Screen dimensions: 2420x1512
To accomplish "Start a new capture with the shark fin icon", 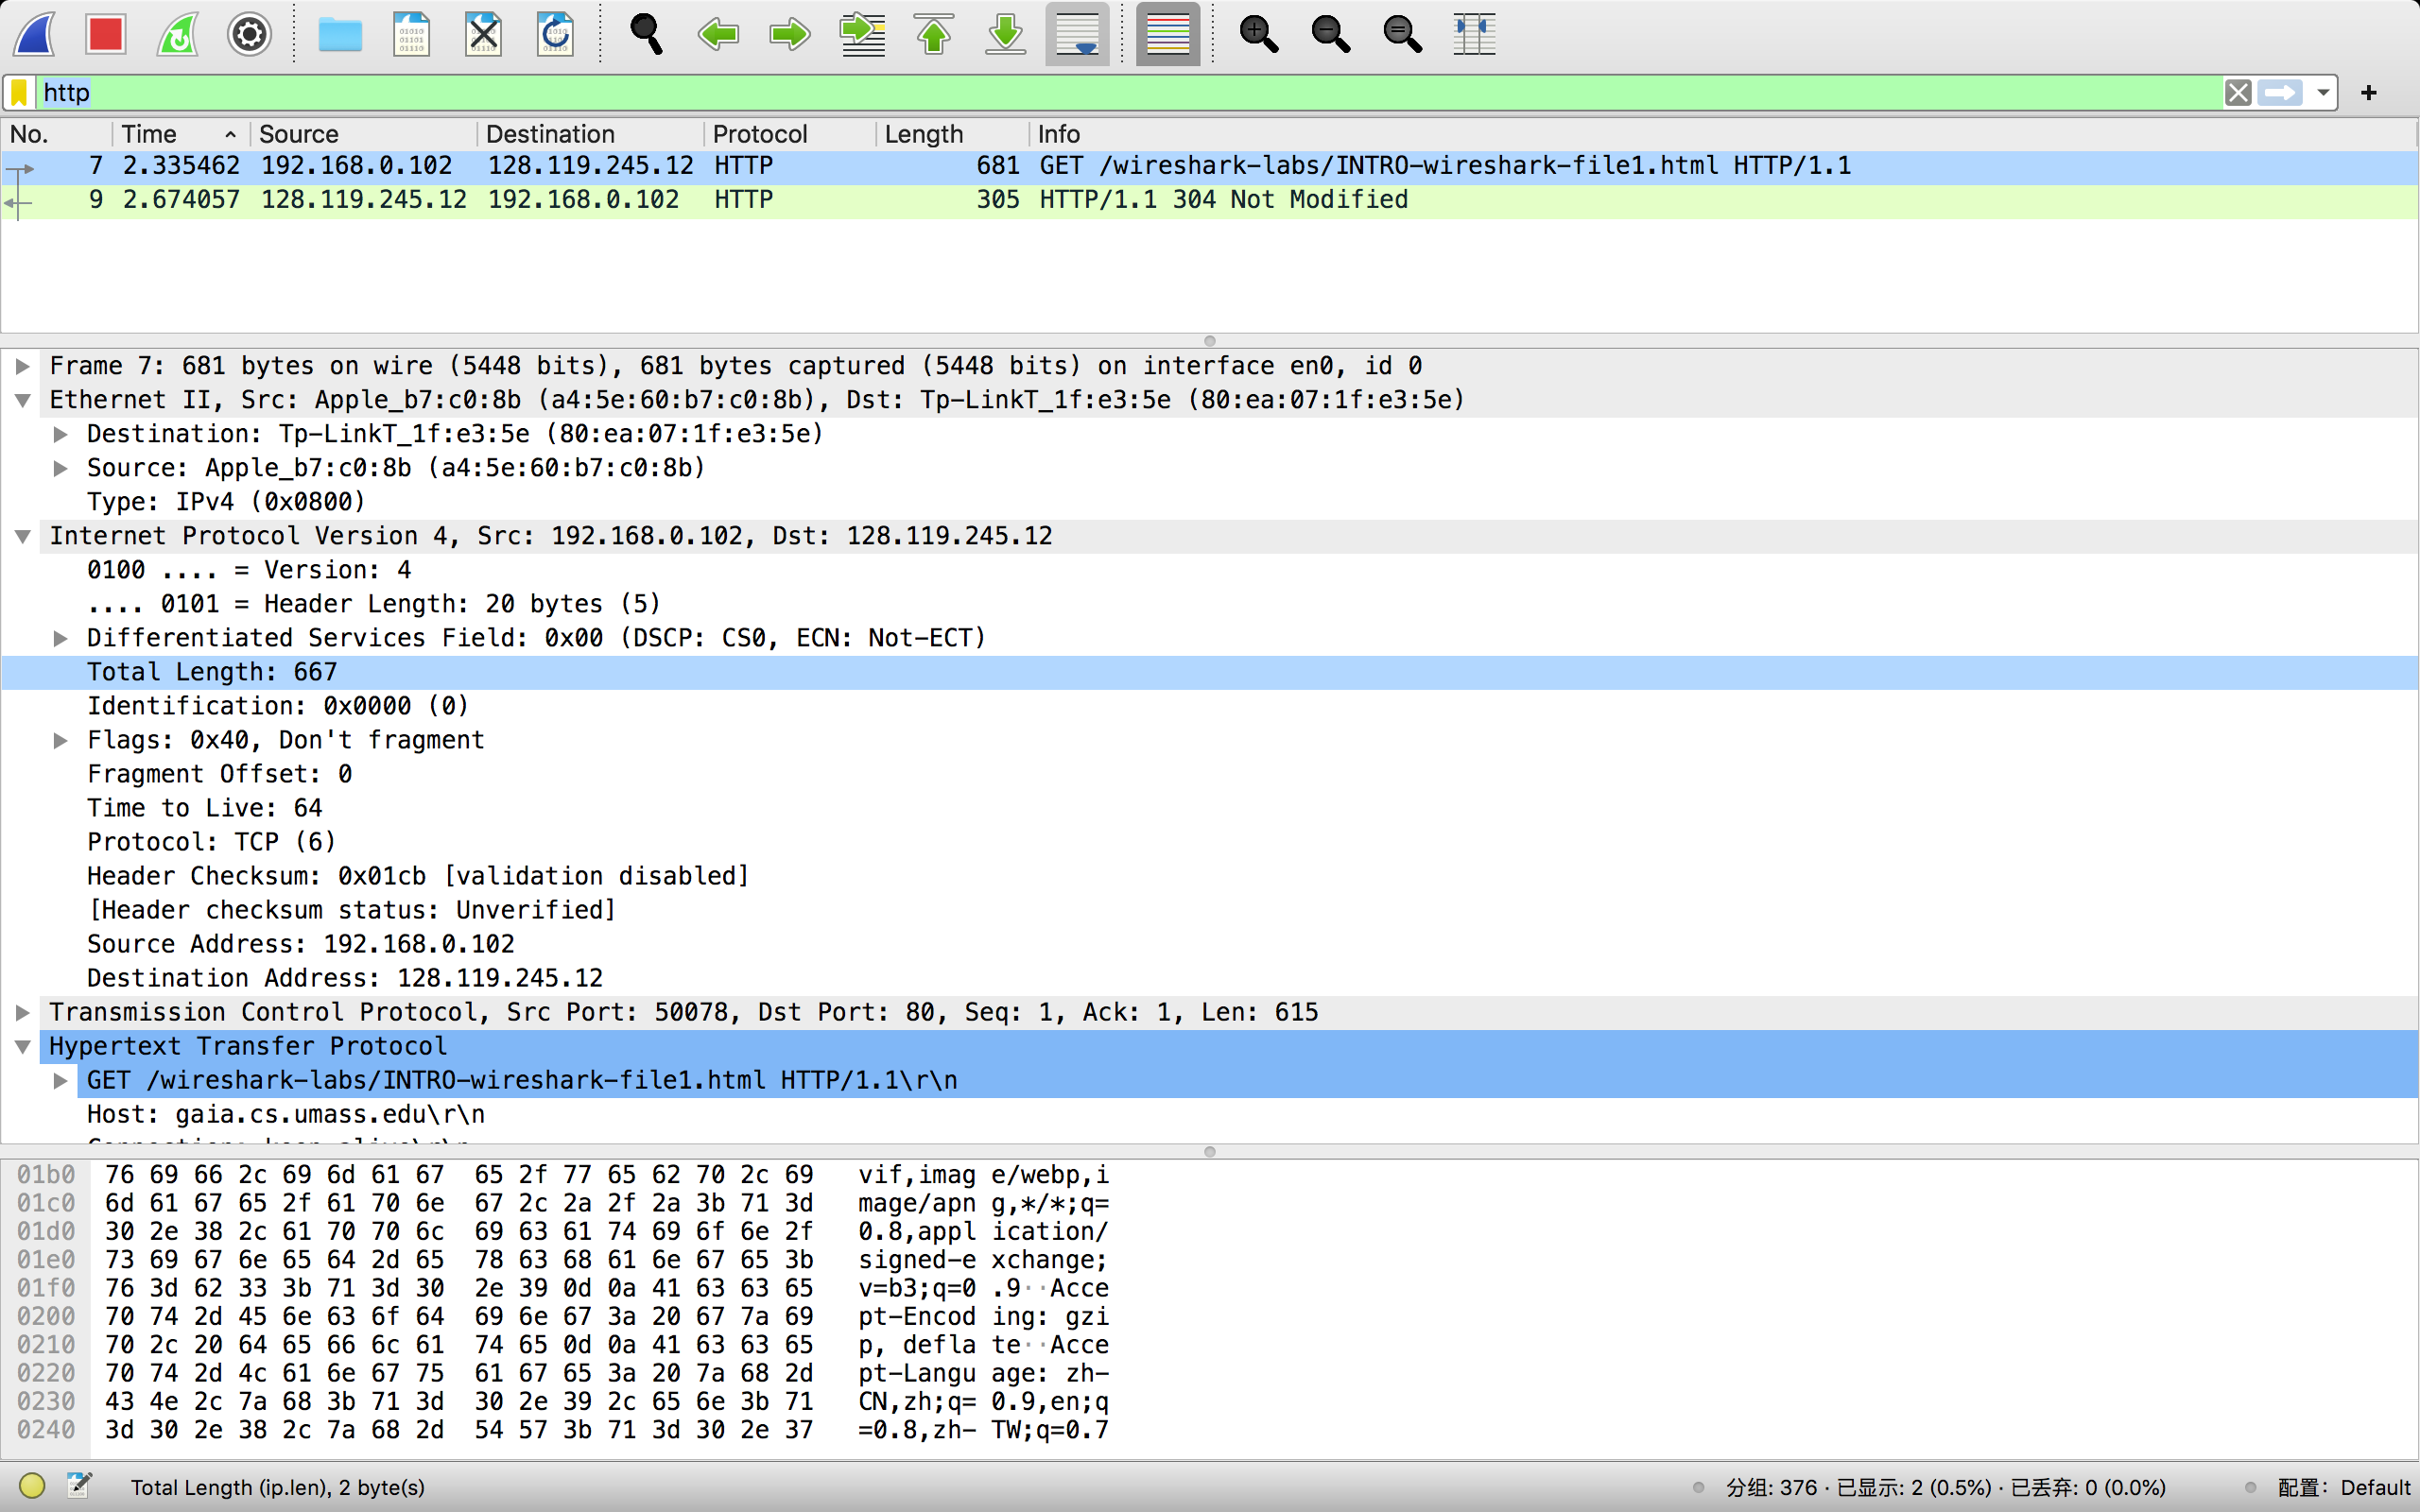I will (x=33, y=33).
